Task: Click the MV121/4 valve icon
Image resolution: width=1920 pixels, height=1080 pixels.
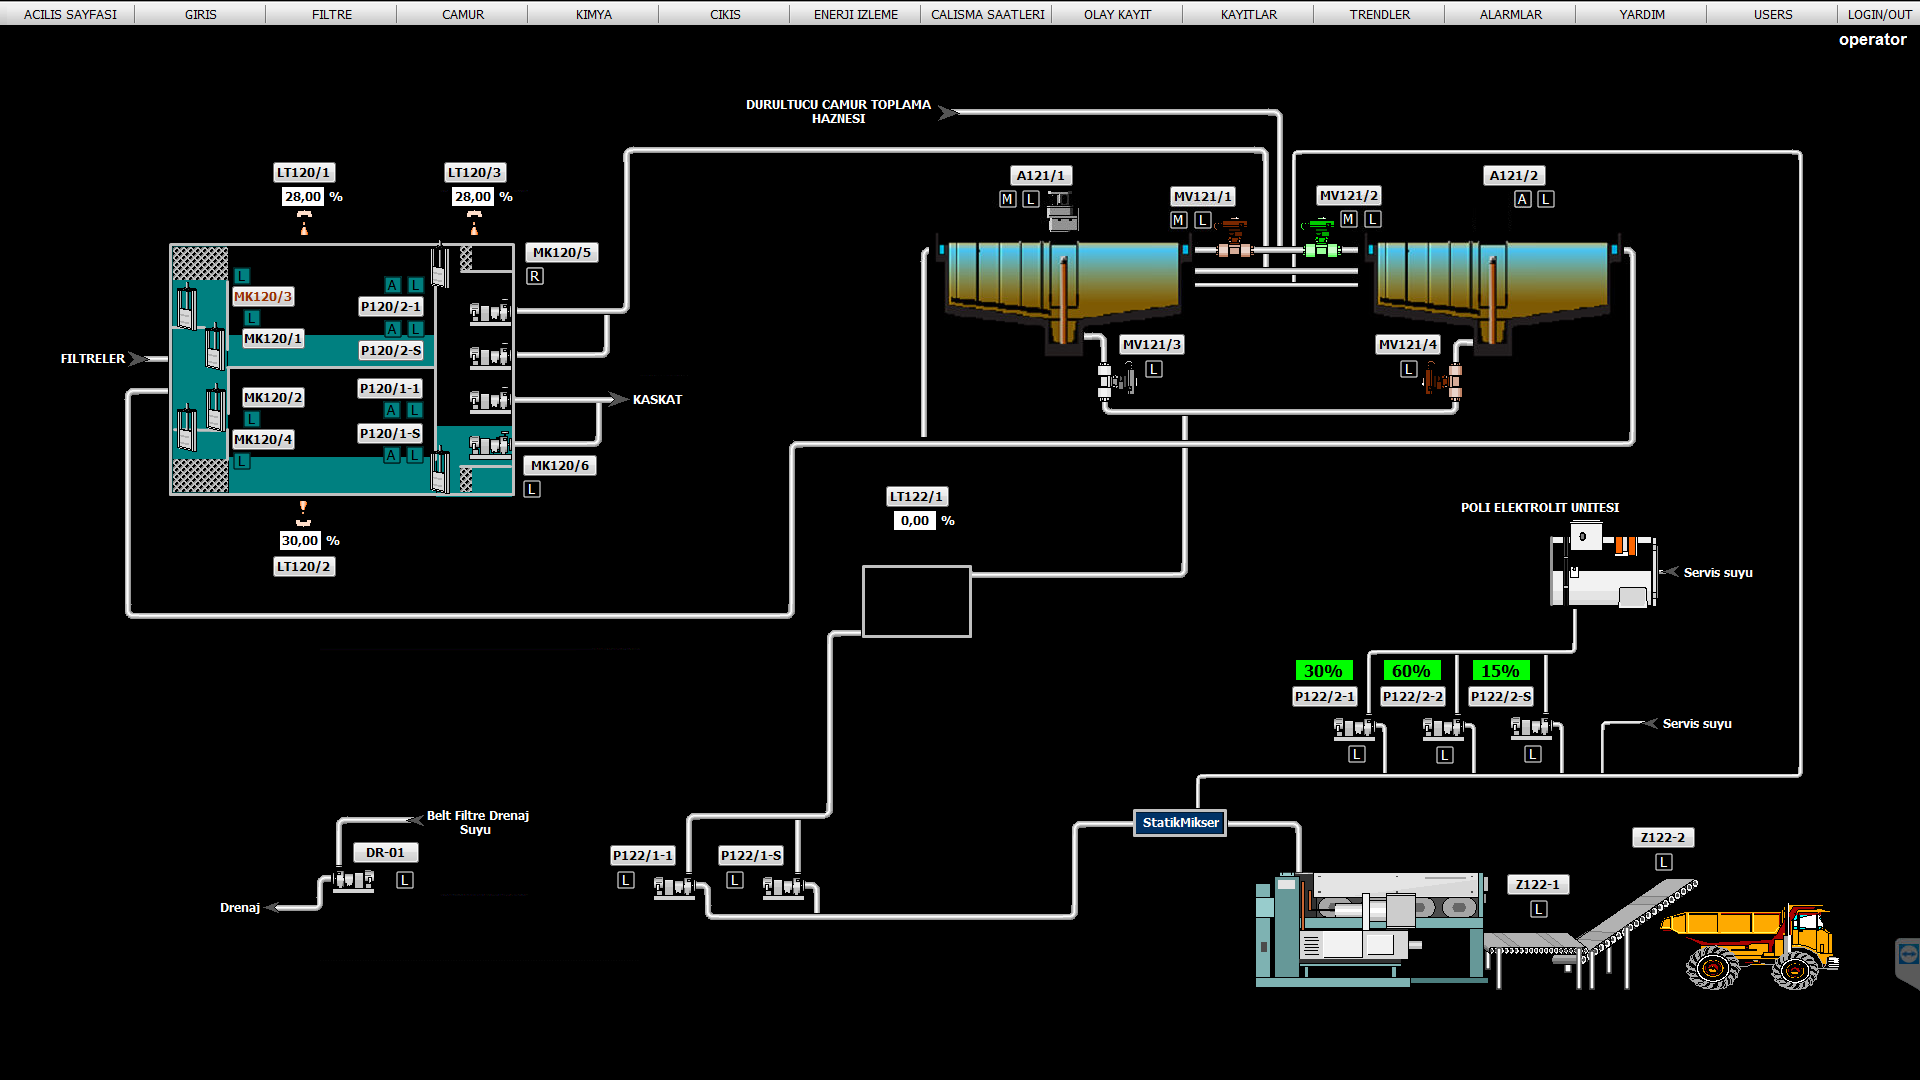Action: [1444, 381]
